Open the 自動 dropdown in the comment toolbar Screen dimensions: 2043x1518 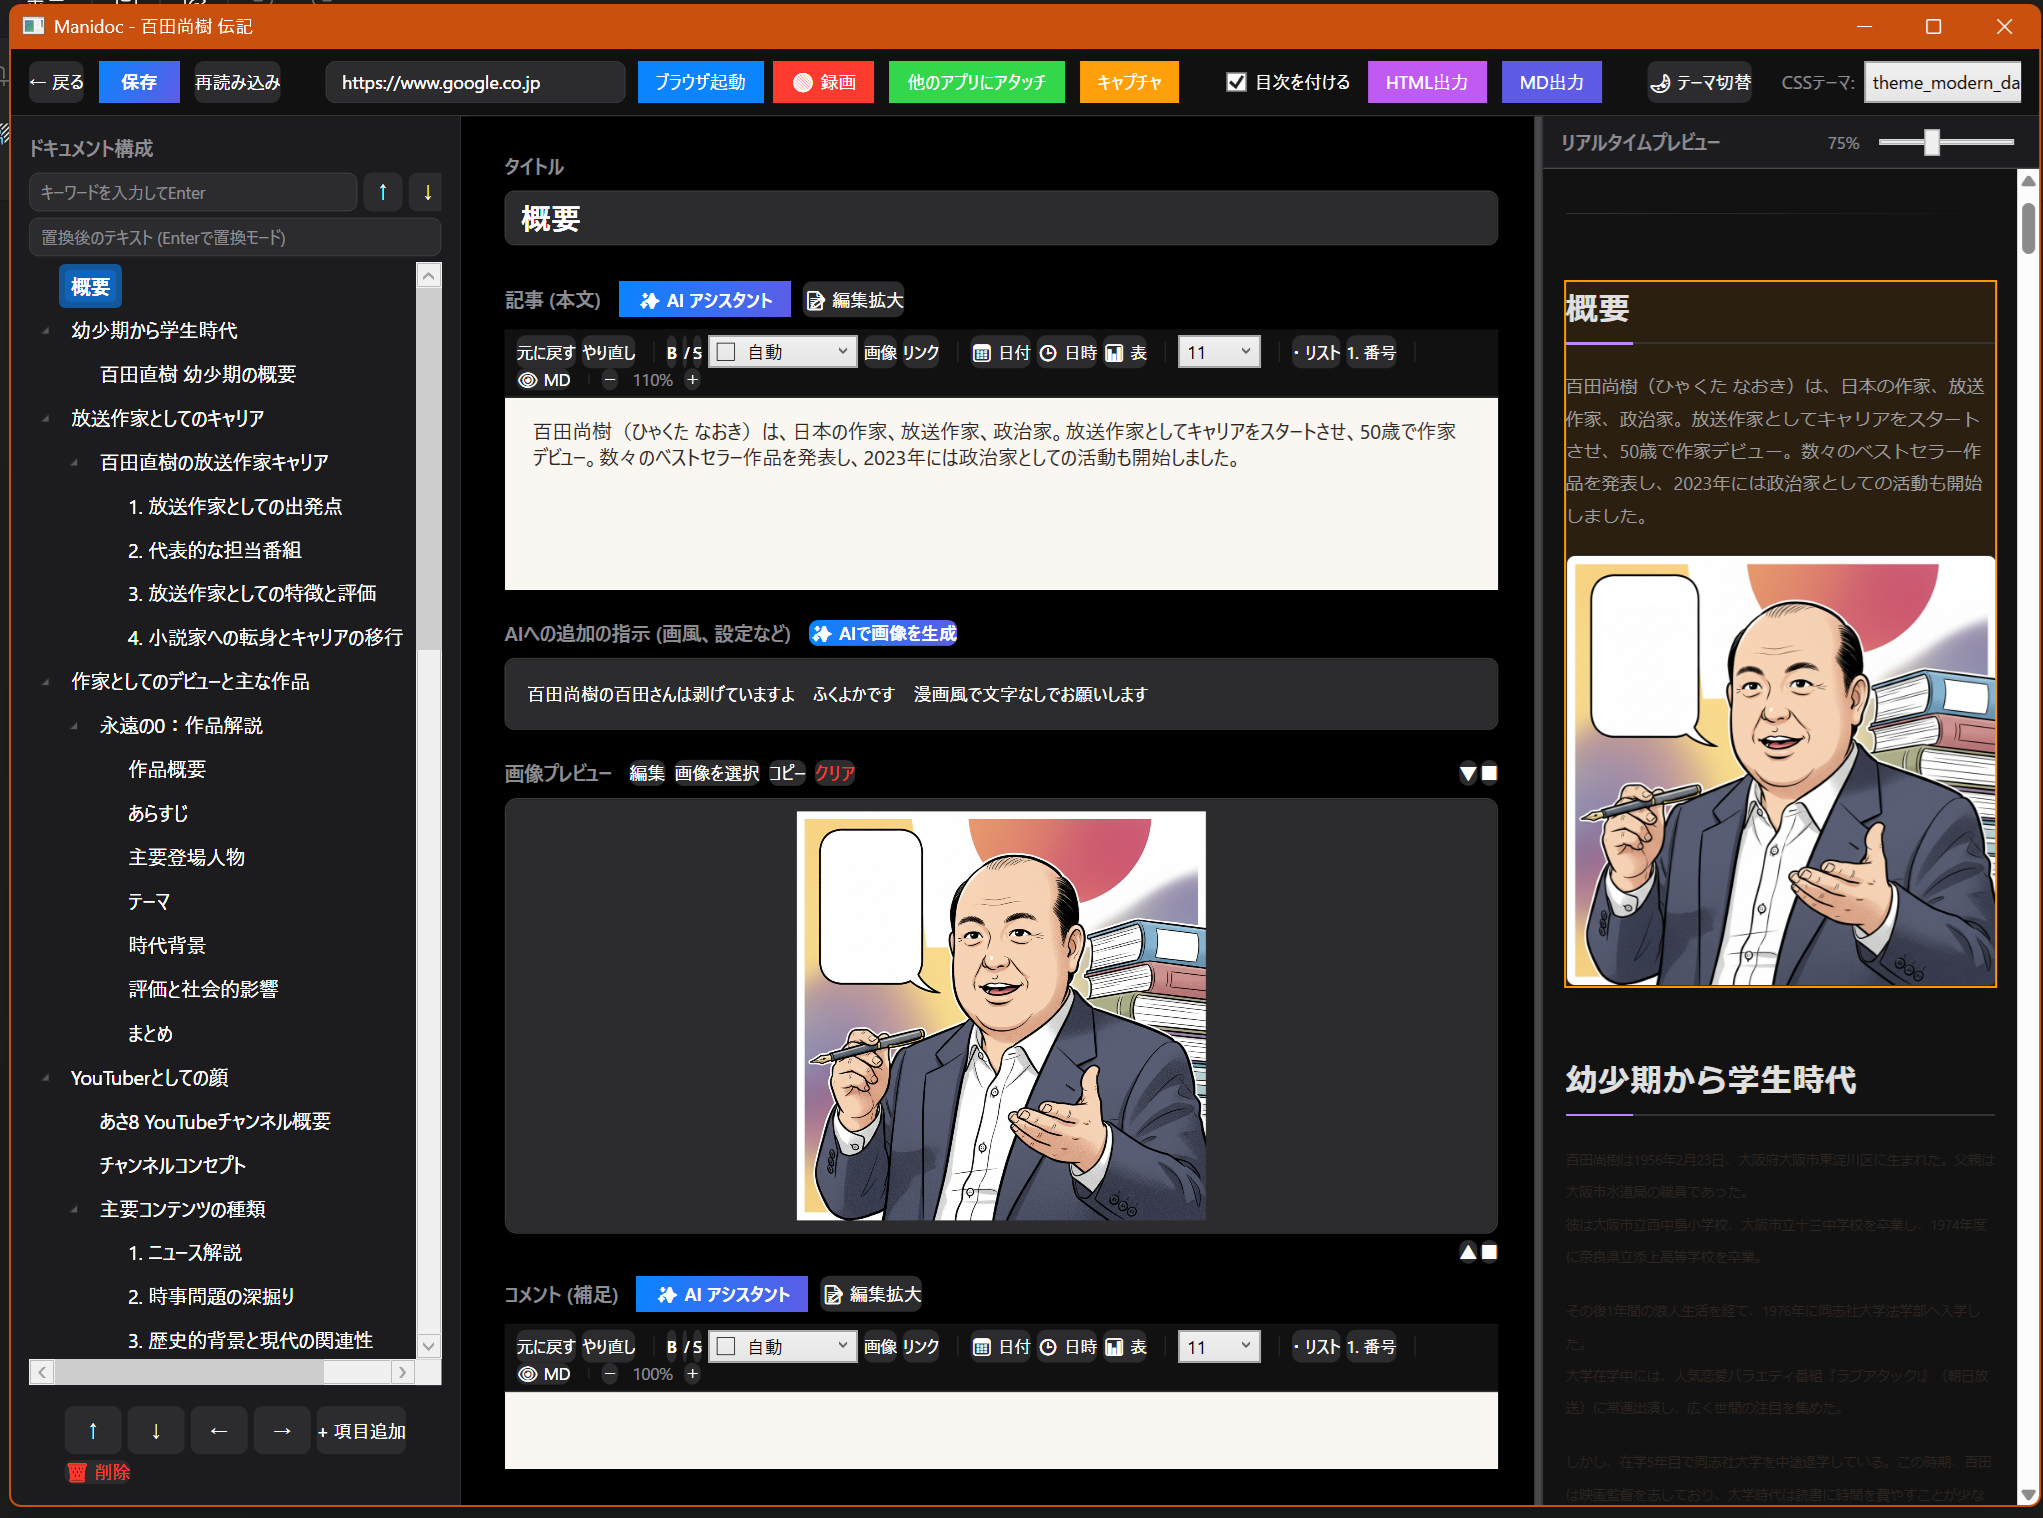click(x=782, y=1346)
